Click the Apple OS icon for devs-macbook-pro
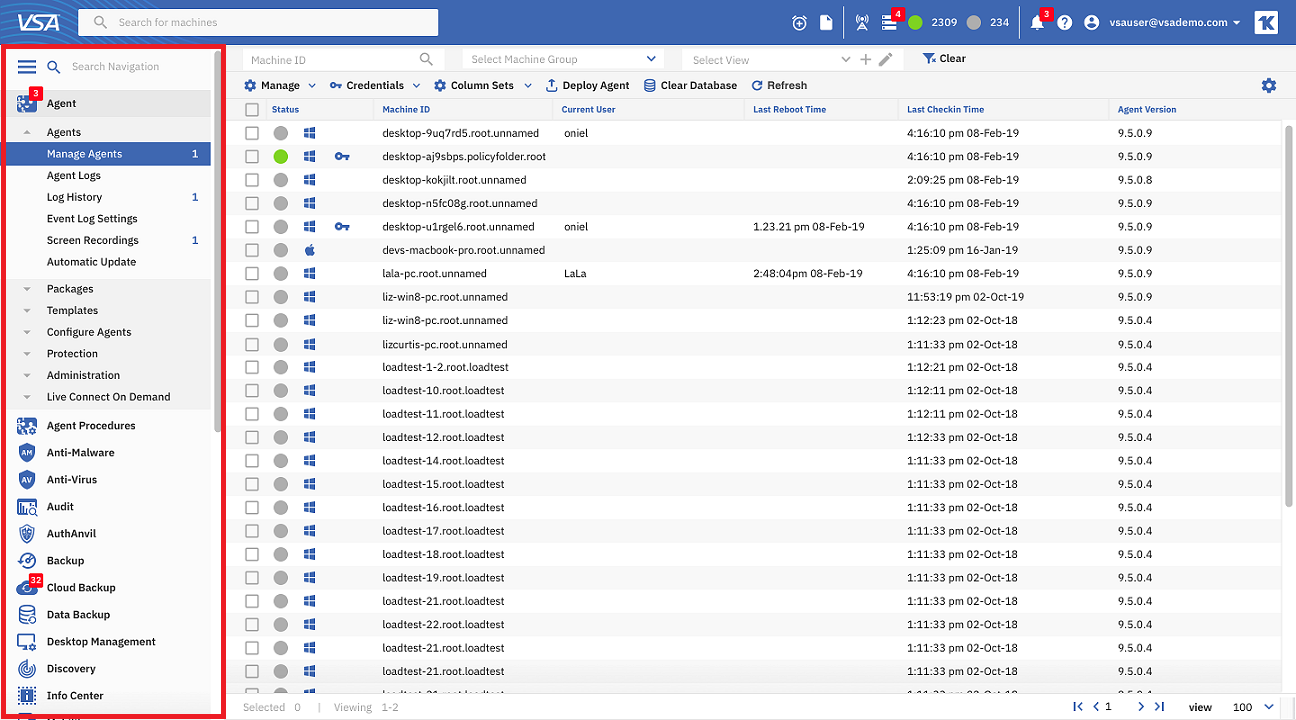The height and width of the screenshot is (720, 1296). 310,250
